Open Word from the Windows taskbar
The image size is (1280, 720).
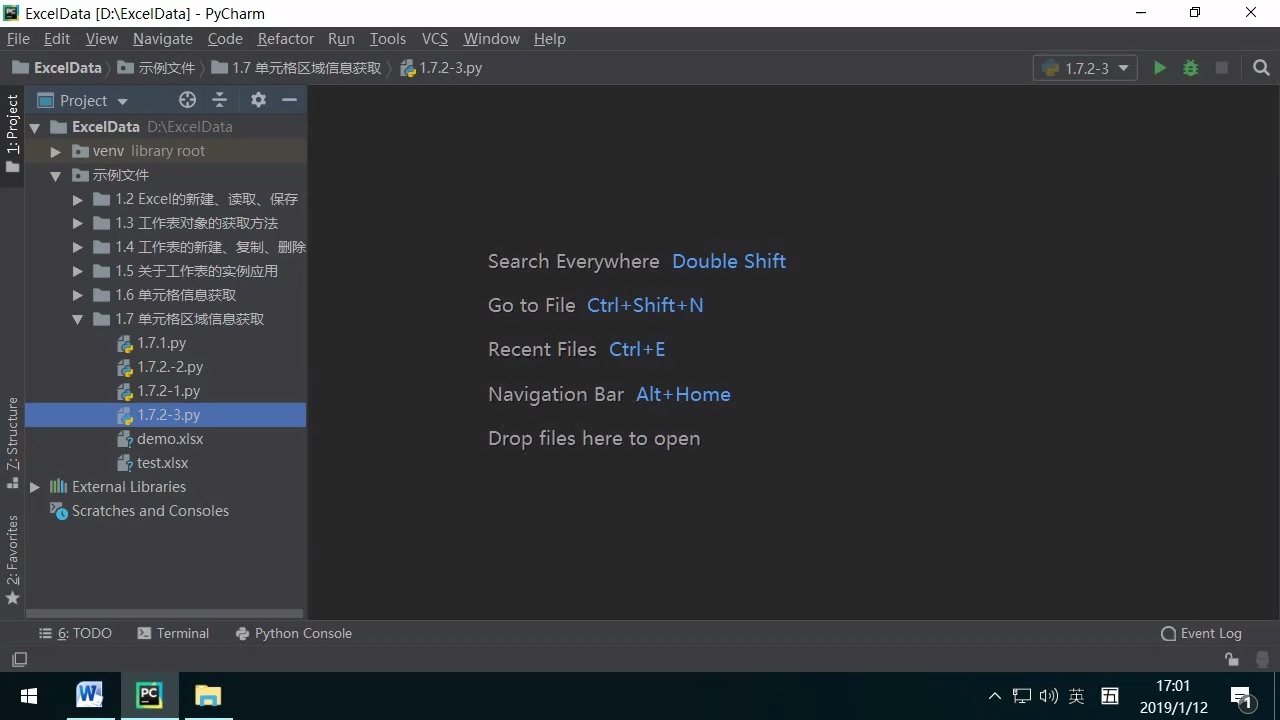tap(89, 695)
